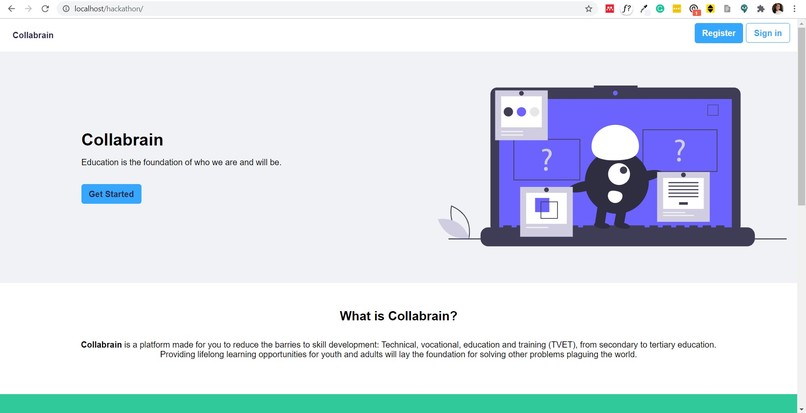Image resolution: width=806 pixels, height=413 pixels.
Task: Open the Chrome three-dot menu
Action: [x=795, y=9]
